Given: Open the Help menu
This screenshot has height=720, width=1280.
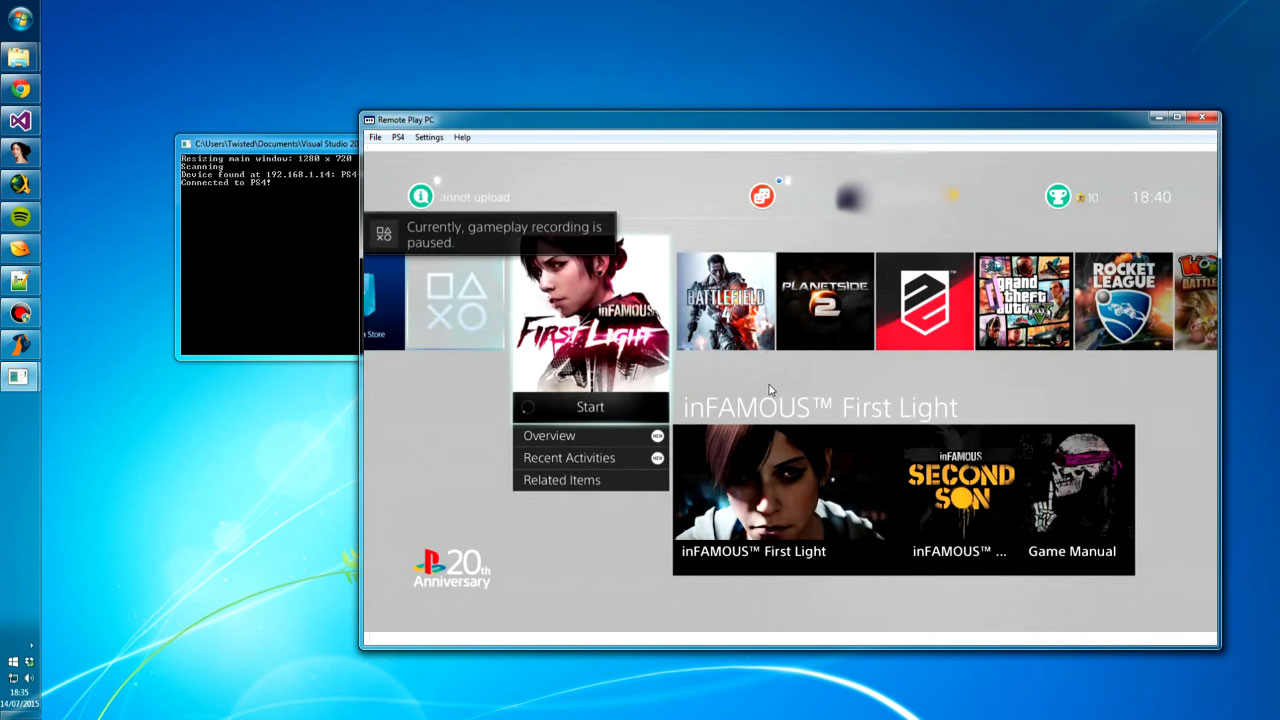Looking at the screenshot, I should (x=462, y=137).
